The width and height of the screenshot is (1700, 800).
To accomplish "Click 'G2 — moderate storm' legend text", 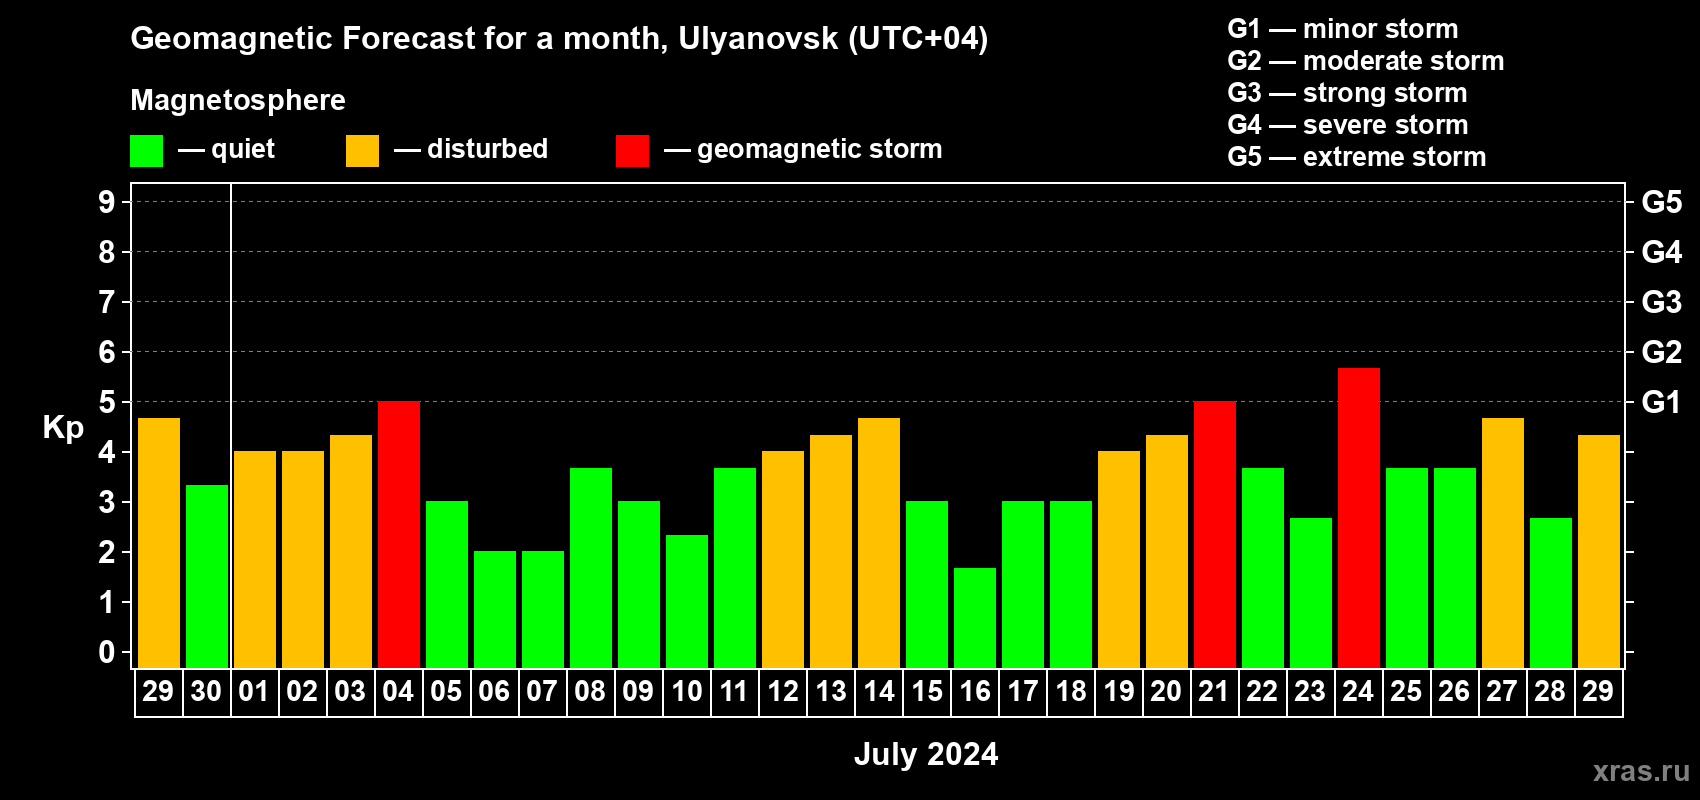I will tap(1366, 61).
